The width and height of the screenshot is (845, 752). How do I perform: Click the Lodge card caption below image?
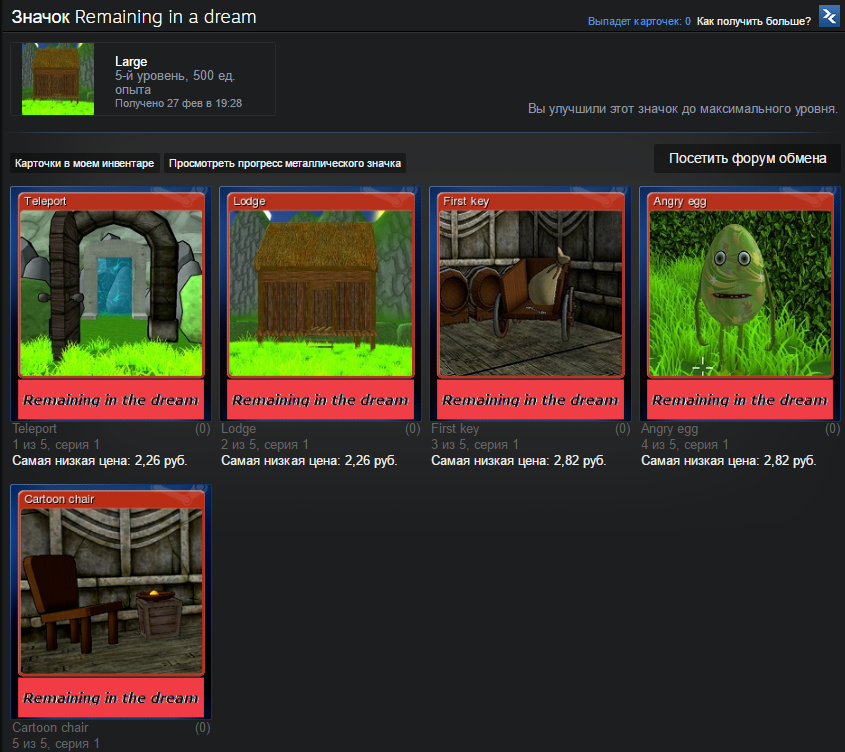click(x=239, y=429)
